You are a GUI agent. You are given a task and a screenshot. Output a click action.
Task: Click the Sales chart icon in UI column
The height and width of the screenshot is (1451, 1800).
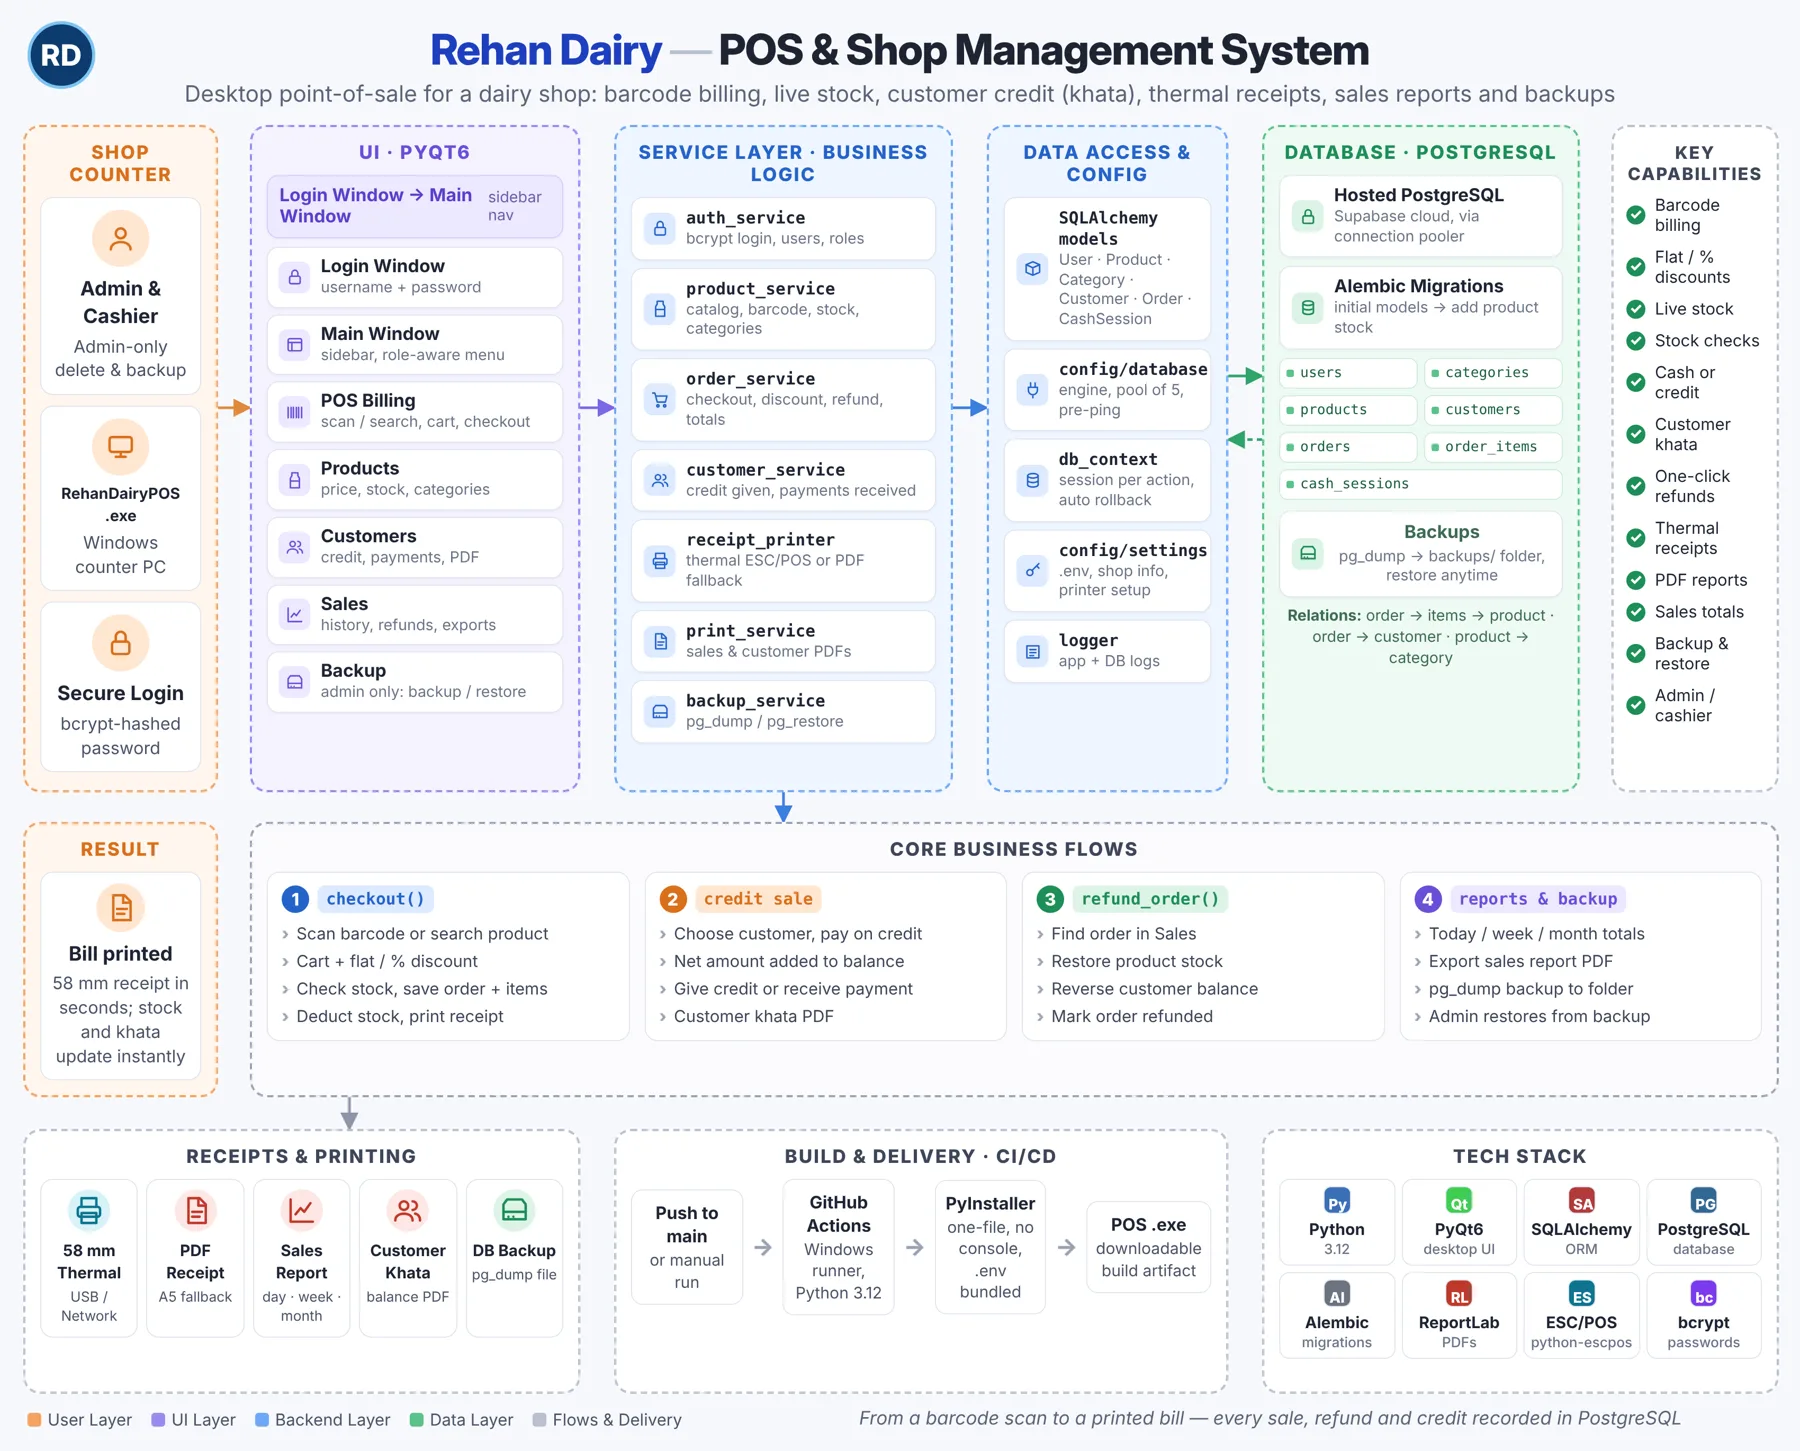coord(295,615)
